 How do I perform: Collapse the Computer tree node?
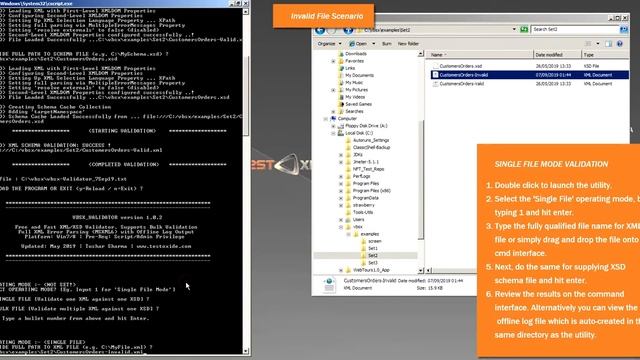pyautogui.click(x=326, y=119)
